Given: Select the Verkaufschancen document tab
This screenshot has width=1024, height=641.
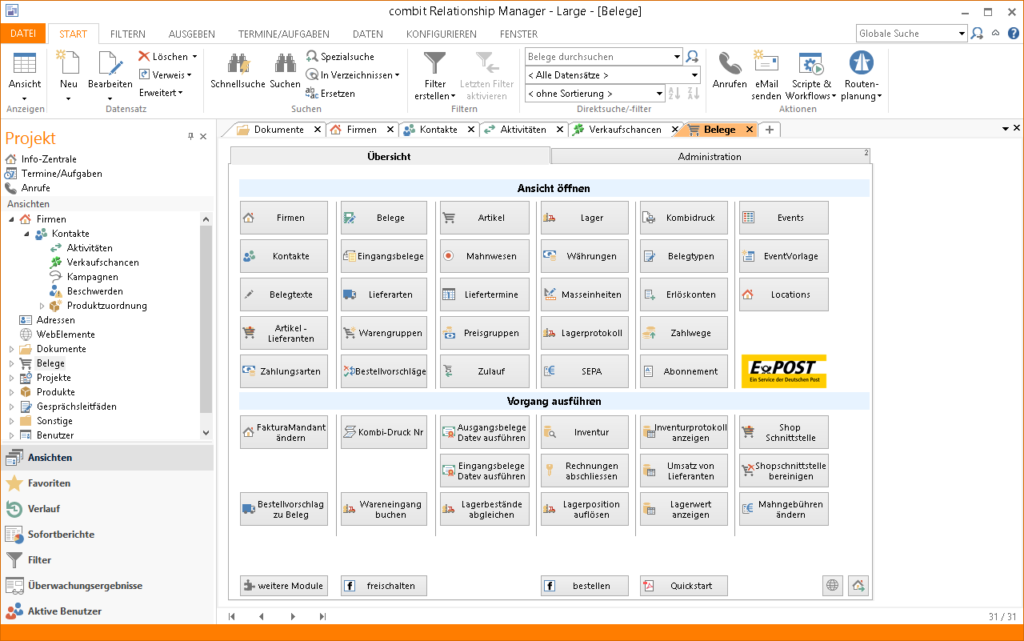Looking at the screenshot, I should (x=614, y=129).
